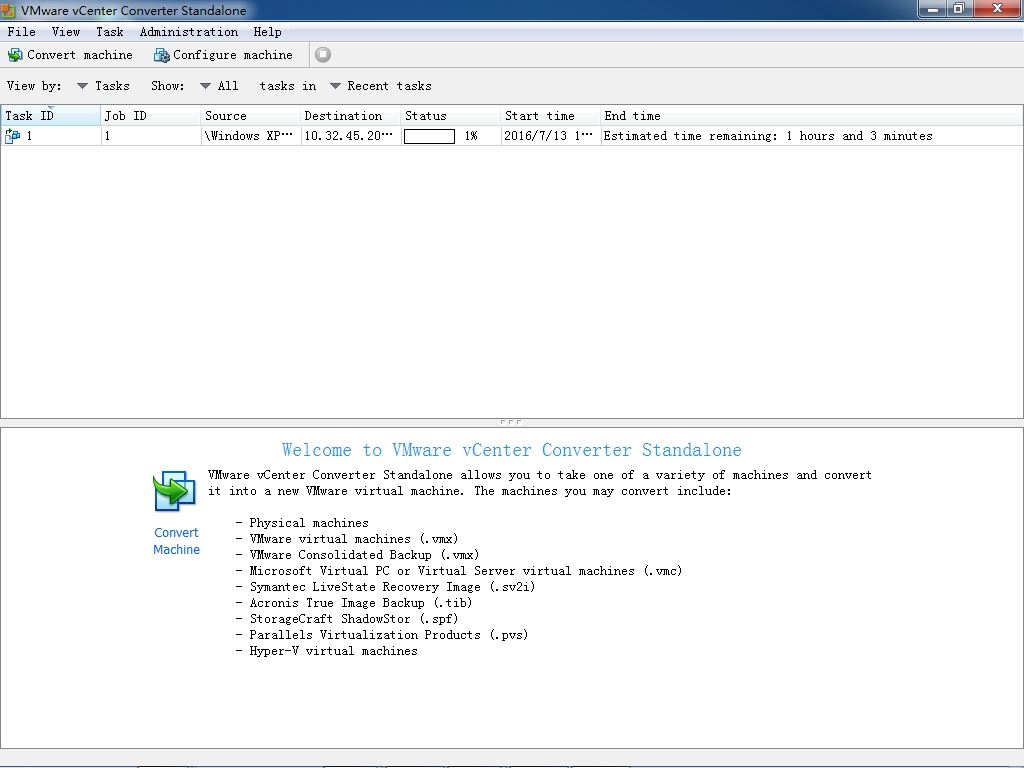The width and height of the screenshot is (1024, 768).
Task: Sort by the Source column header
Action: pos(251,116)
